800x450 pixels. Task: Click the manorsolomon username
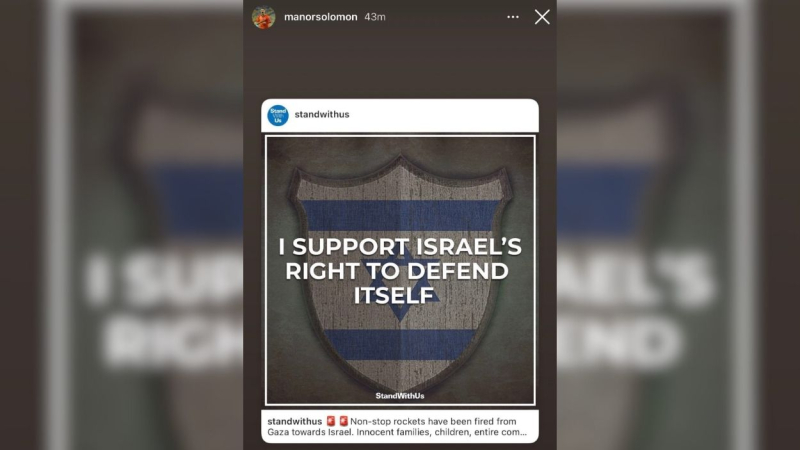[320, 17]
